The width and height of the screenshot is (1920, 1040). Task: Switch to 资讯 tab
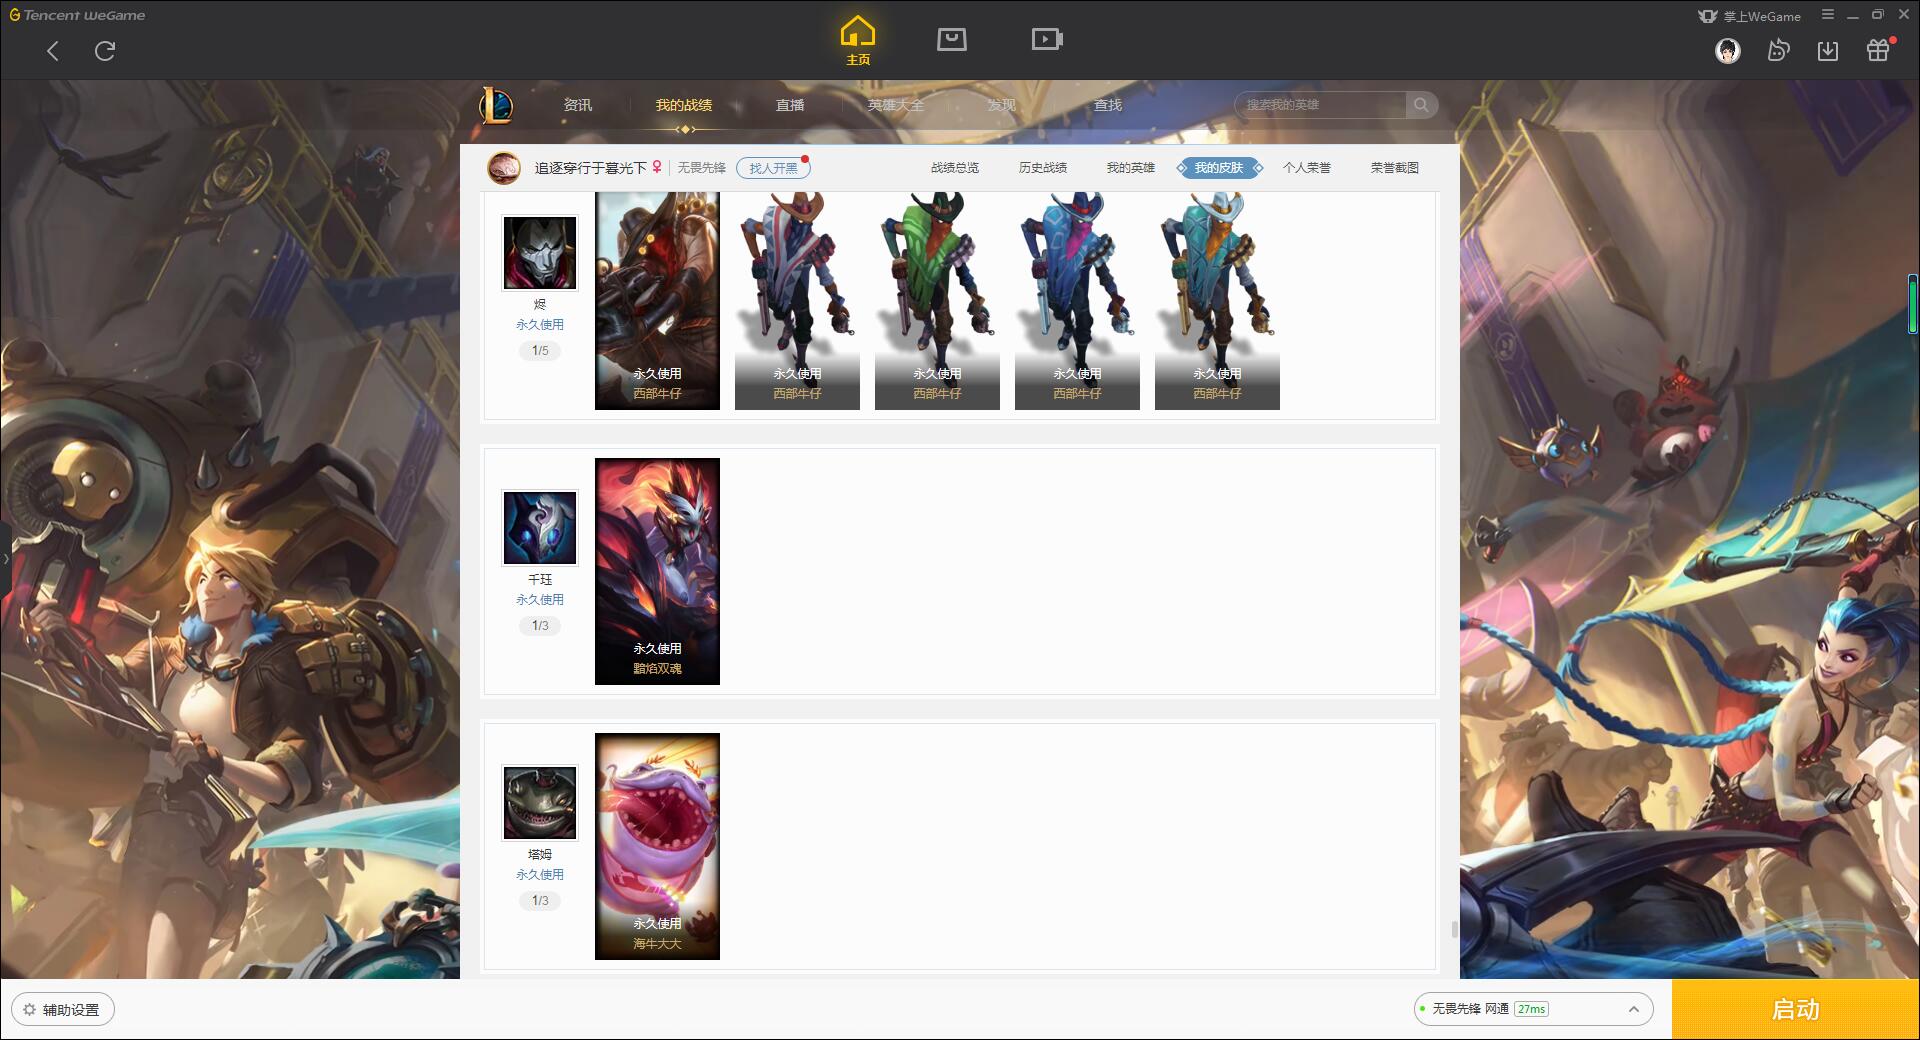578,105
